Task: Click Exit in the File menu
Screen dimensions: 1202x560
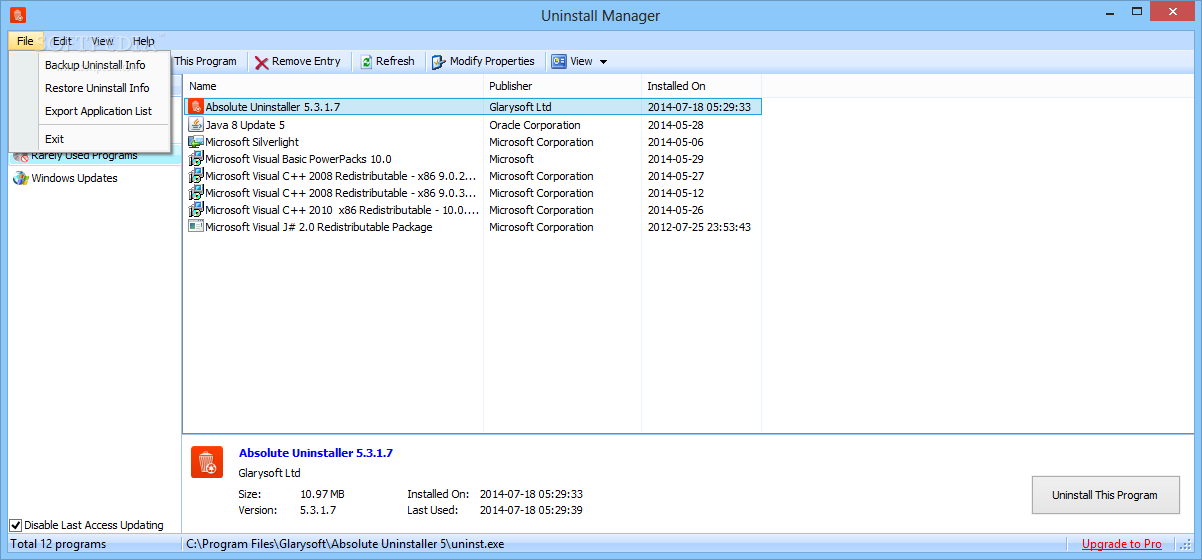Action: click(x=54, y=139)
